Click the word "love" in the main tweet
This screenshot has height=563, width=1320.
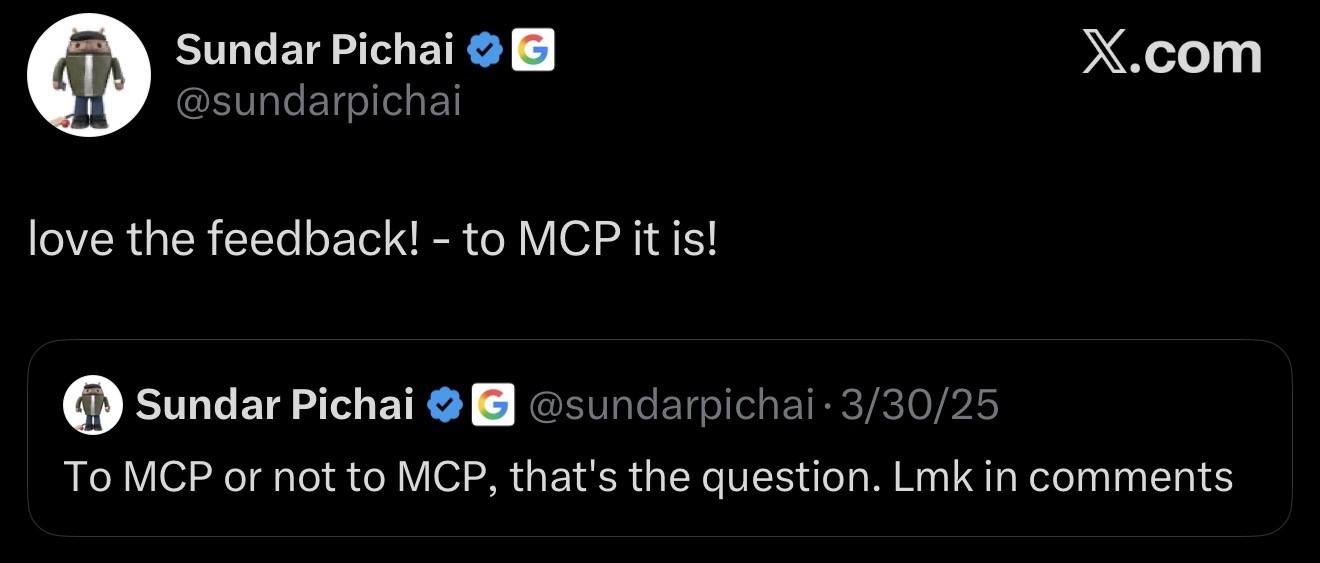65,241
